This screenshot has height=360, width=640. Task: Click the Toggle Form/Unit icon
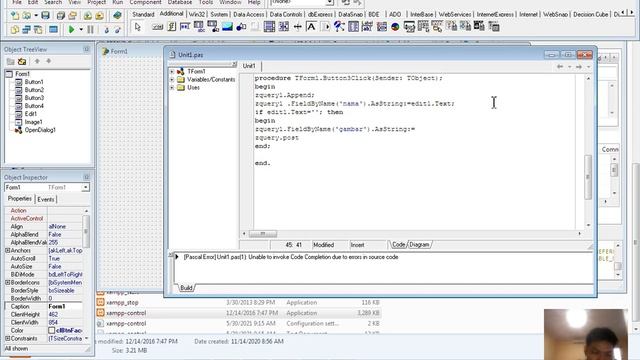coord(38,29)
